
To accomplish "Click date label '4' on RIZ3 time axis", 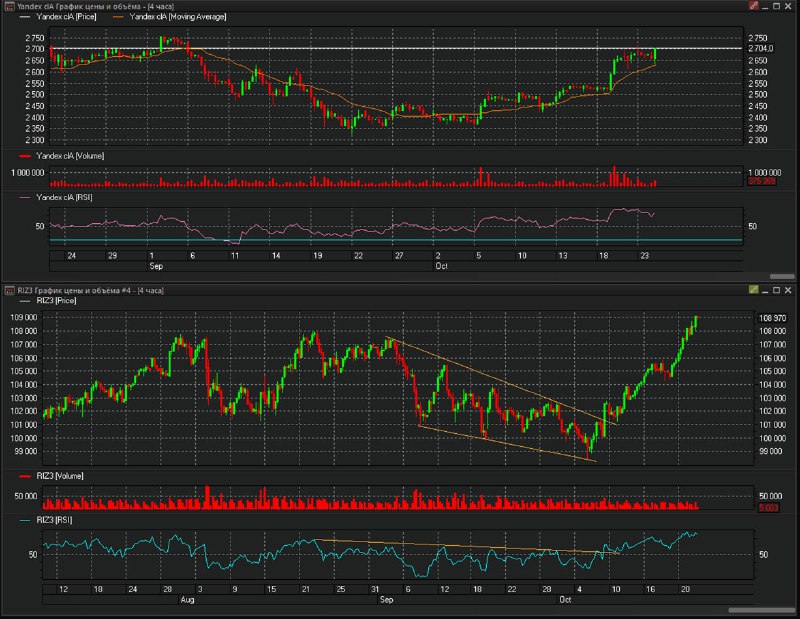I will (579, 589).
